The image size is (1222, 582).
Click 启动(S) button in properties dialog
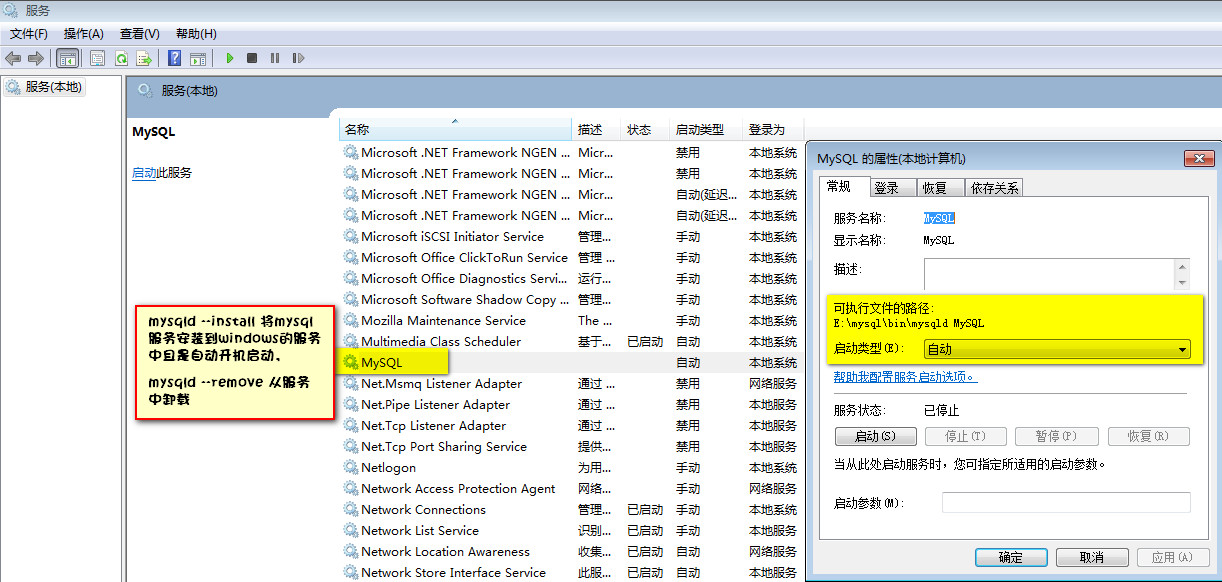875,436
